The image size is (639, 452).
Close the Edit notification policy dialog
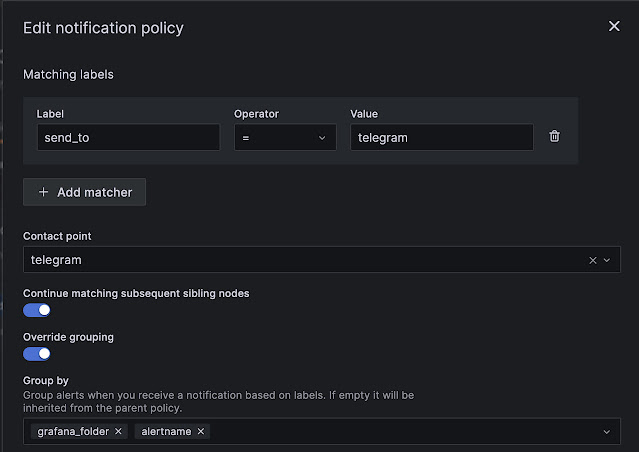coord(614,27)
